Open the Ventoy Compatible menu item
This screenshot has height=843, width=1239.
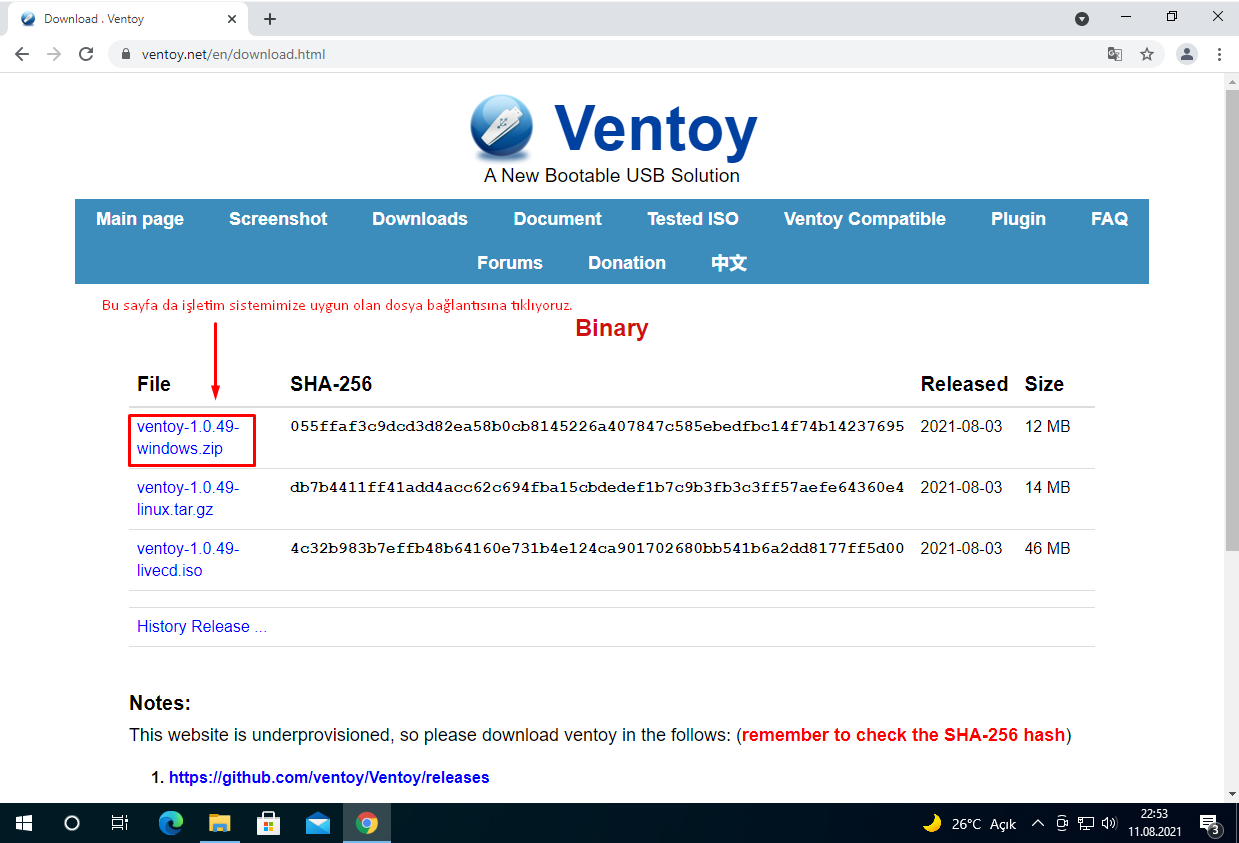tap(865, 219)
